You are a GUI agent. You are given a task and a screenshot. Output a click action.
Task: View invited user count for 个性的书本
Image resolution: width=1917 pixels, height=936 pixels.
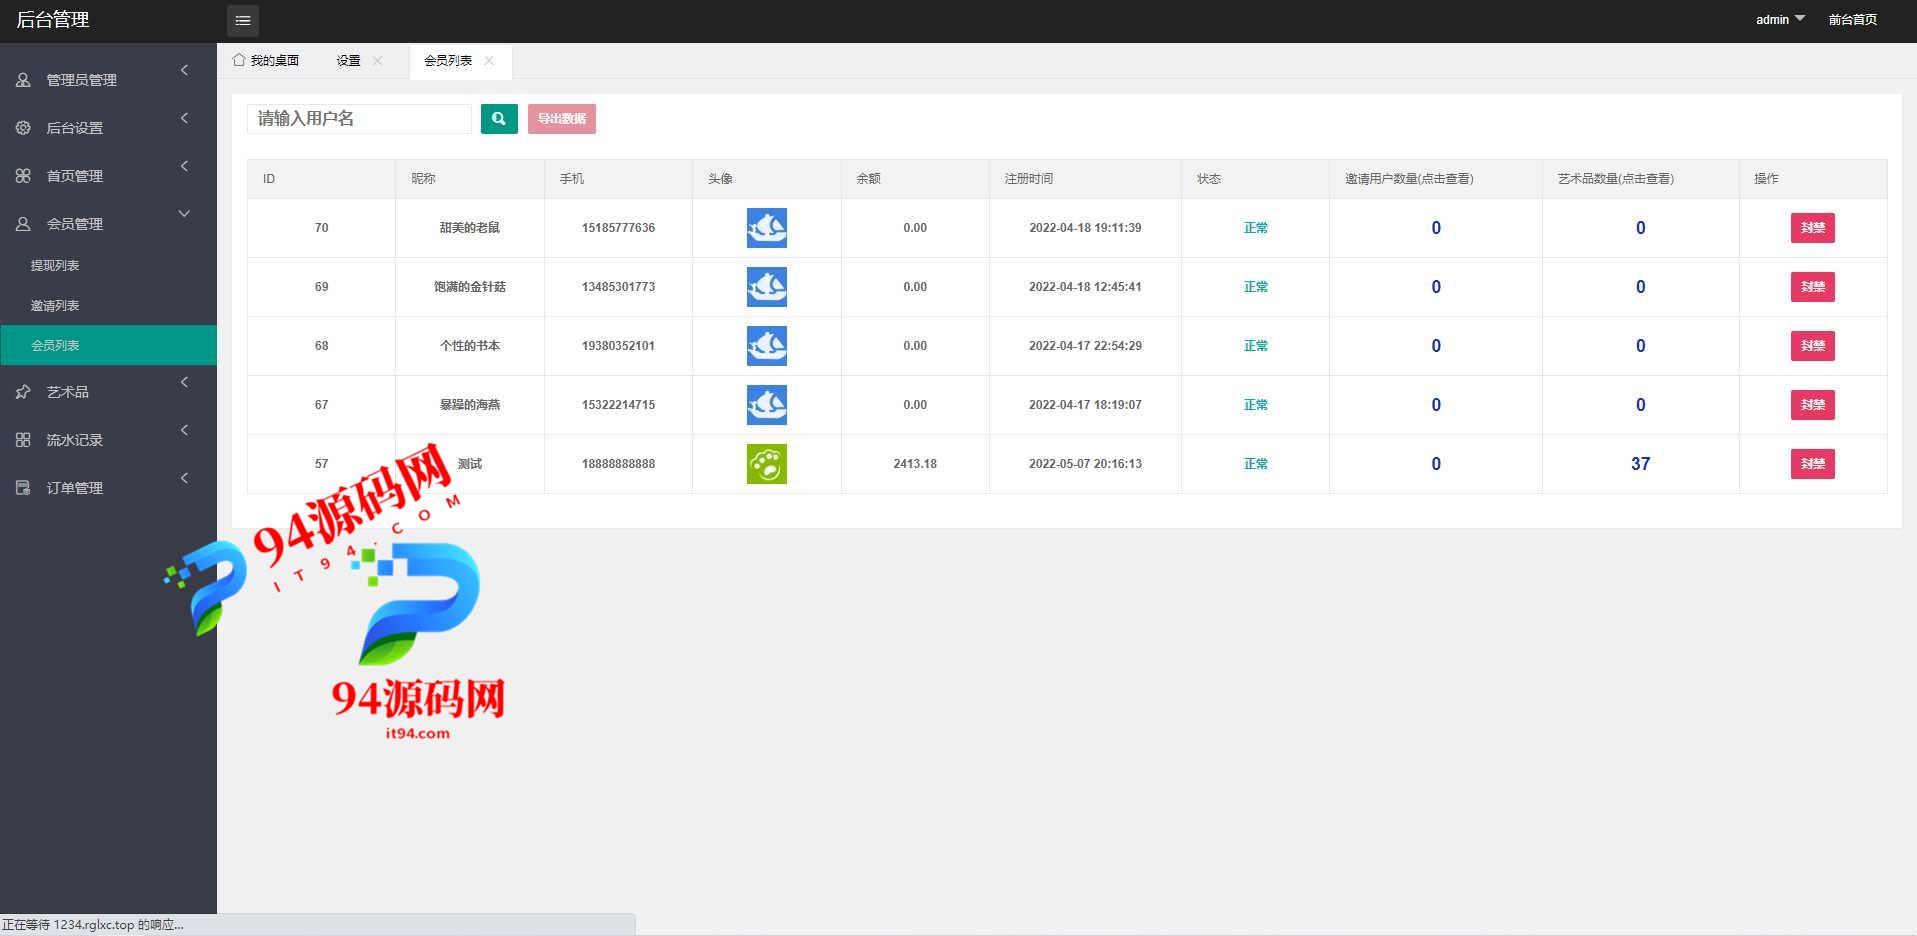(1436, 346)
